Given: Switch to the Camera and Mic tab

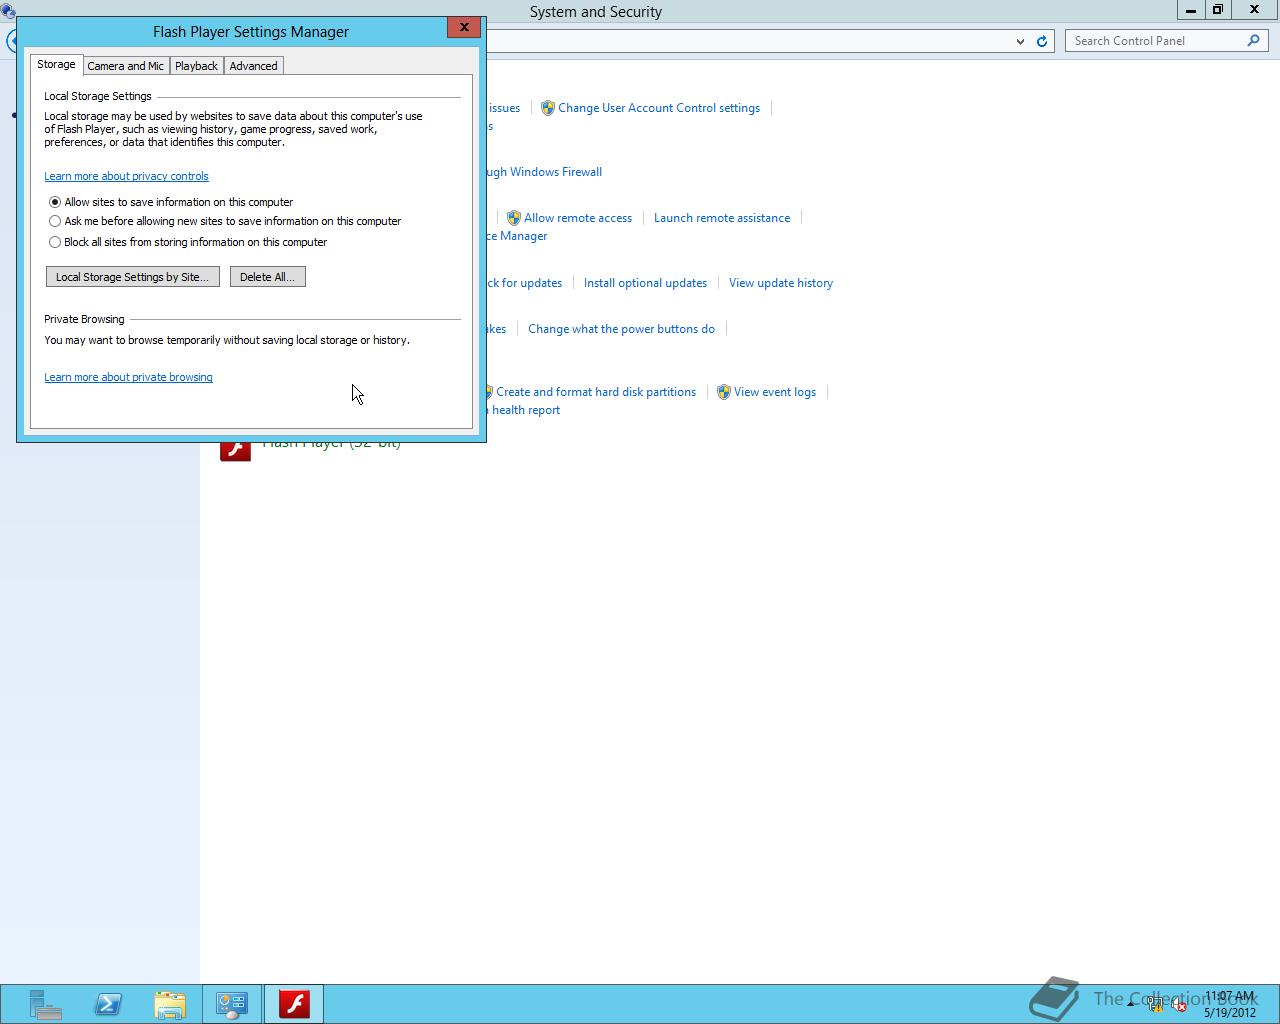Looking at the screenshot, I should (125, 66).
